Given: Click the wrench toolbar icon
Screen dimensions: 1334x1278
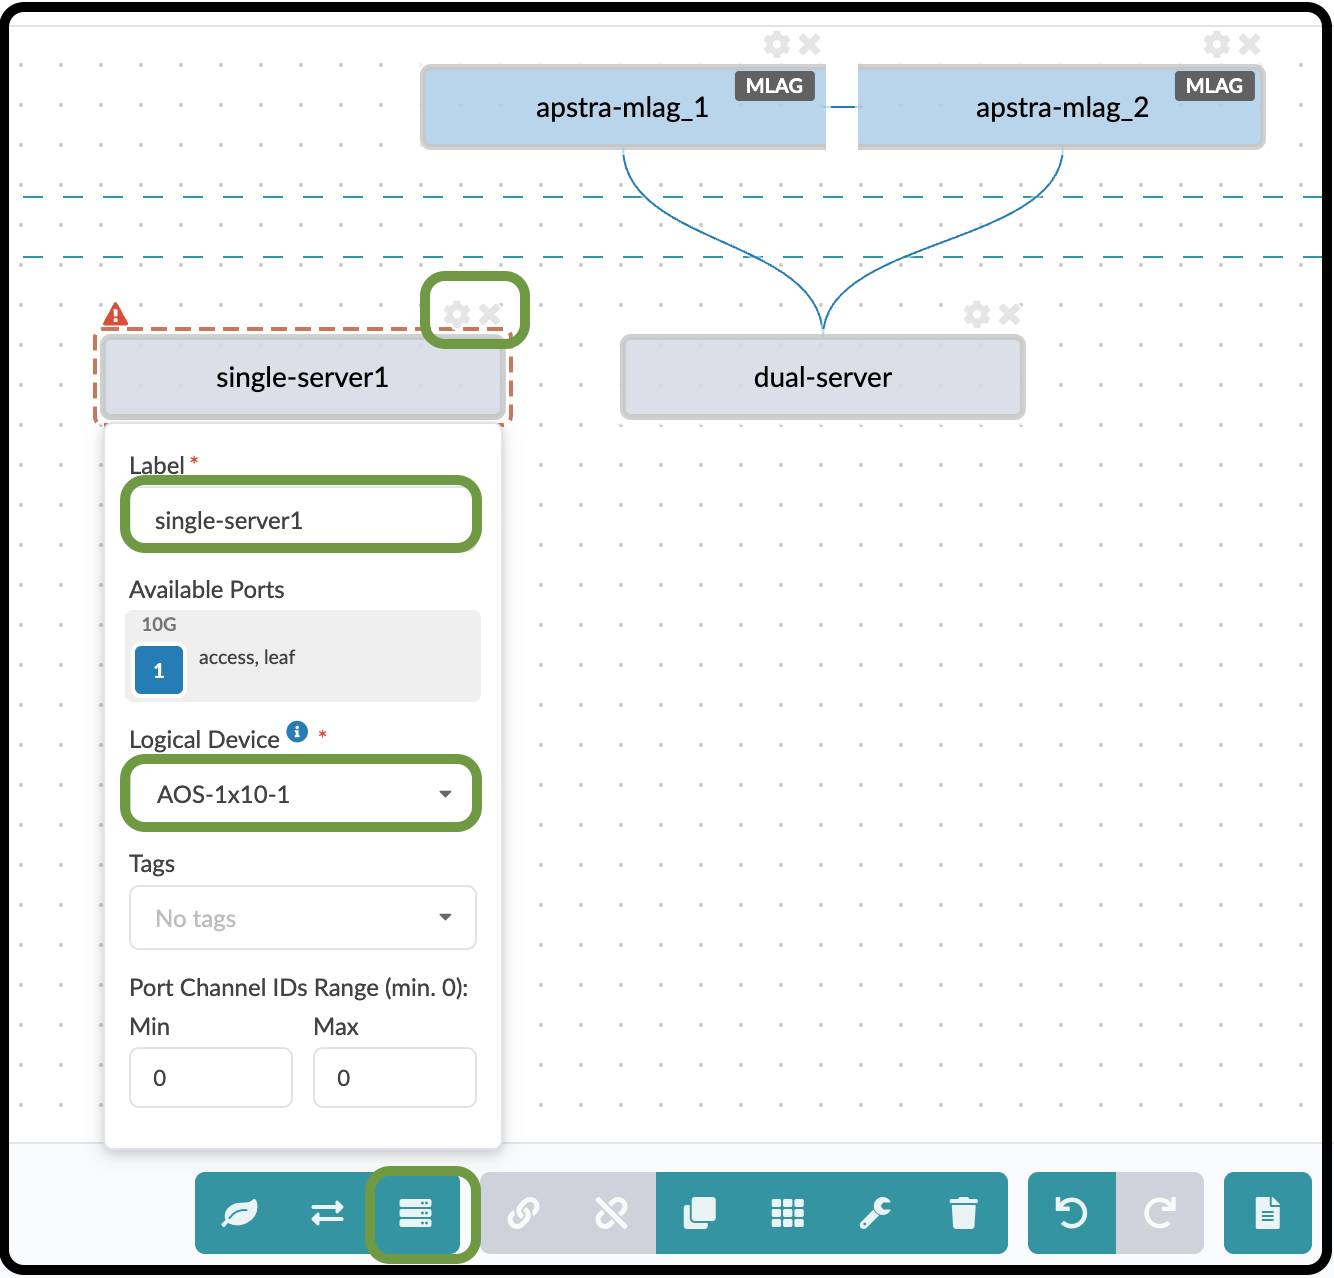Looking at the screenshot, I should tap(876, 1213).
